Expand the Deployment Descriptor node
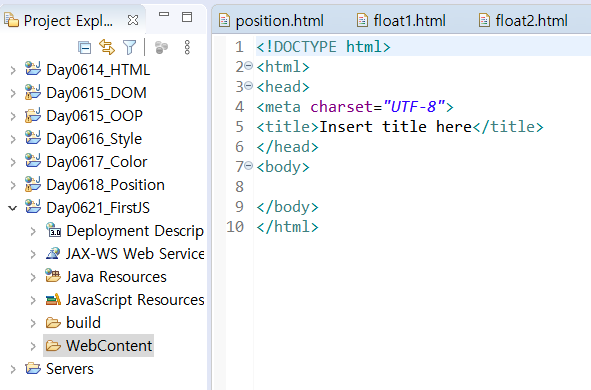591x390 pixels. [x=33, y=231]
